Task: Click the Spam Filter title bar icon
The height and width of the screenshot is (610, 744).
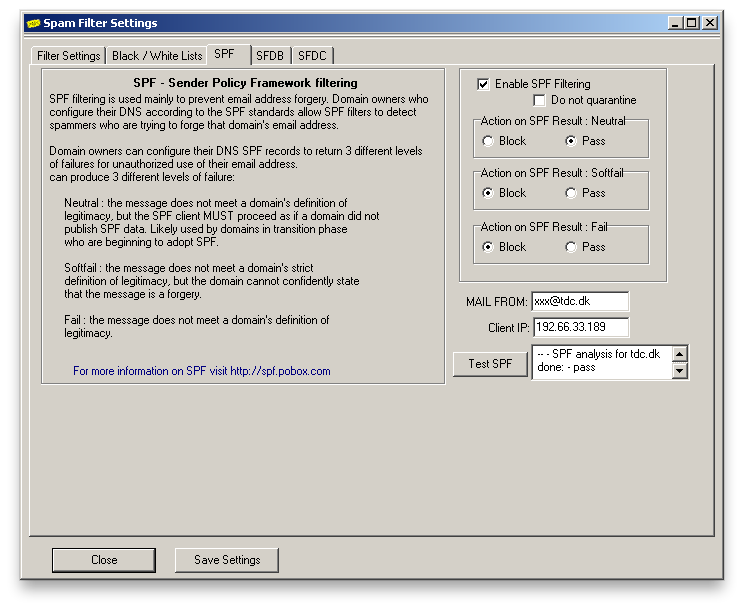Action: (33, 23)
